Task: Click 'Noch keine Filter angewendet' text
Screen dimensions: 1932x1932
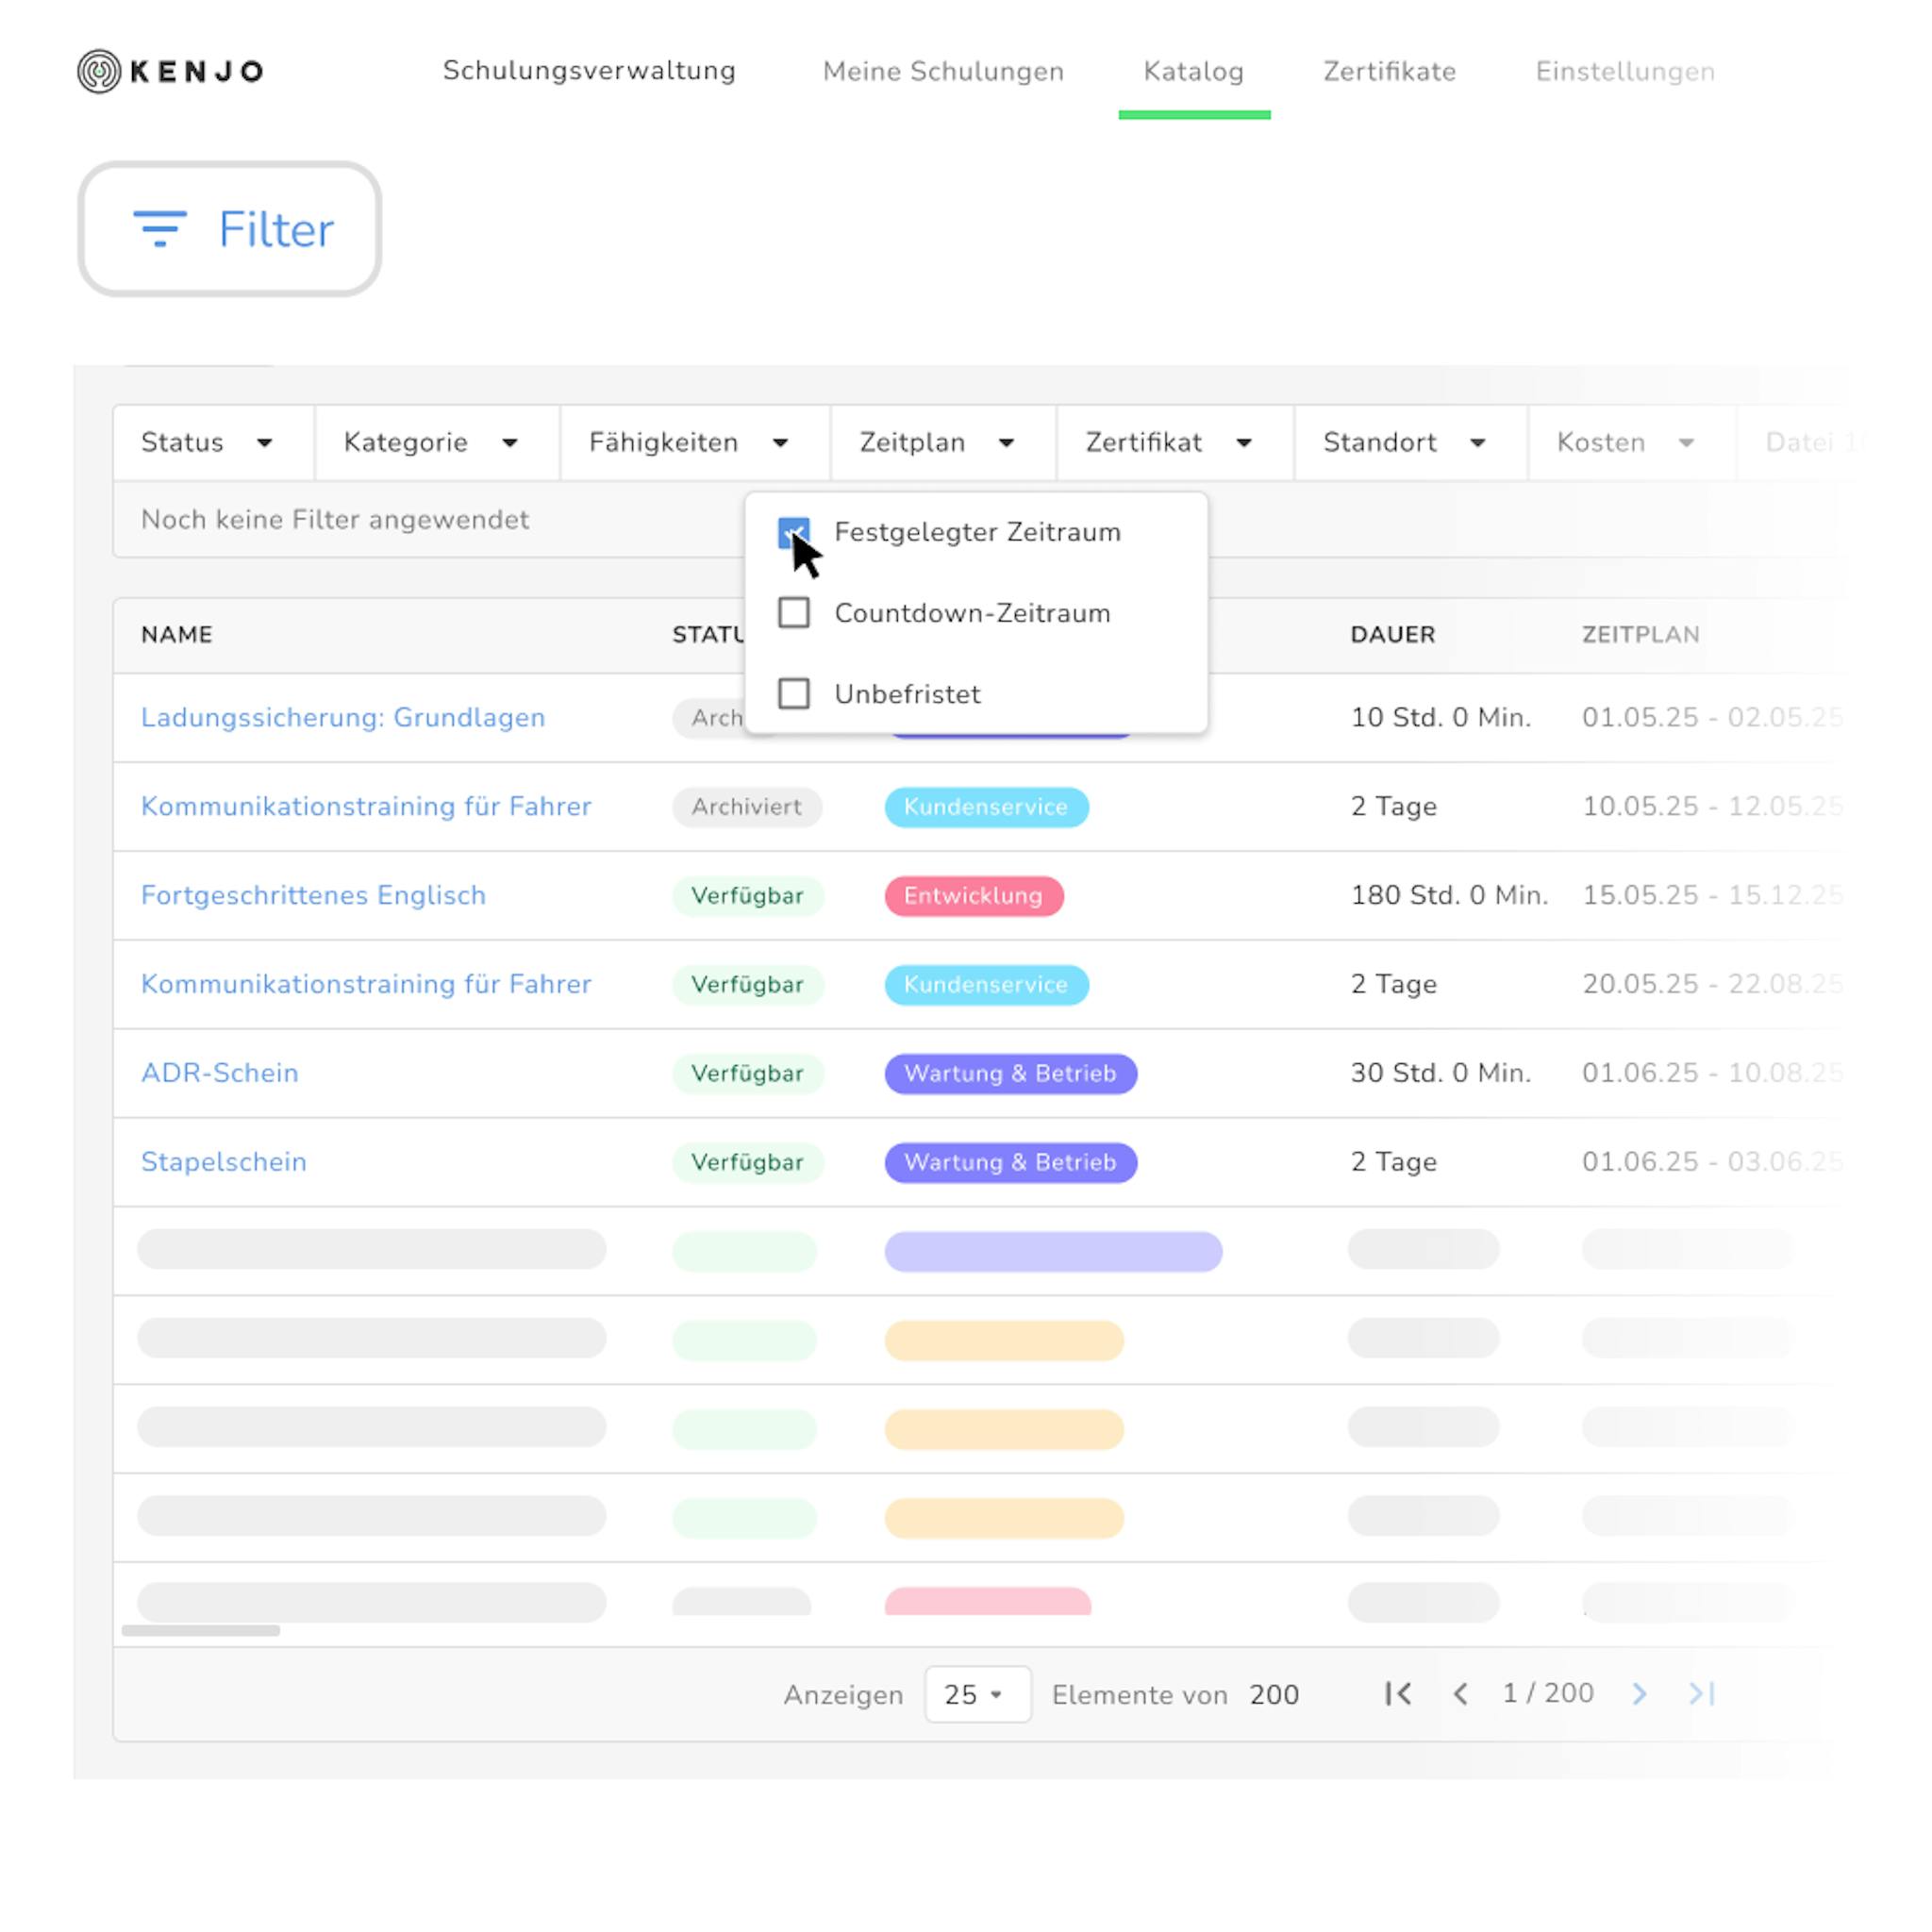Action: pos(335,520)
